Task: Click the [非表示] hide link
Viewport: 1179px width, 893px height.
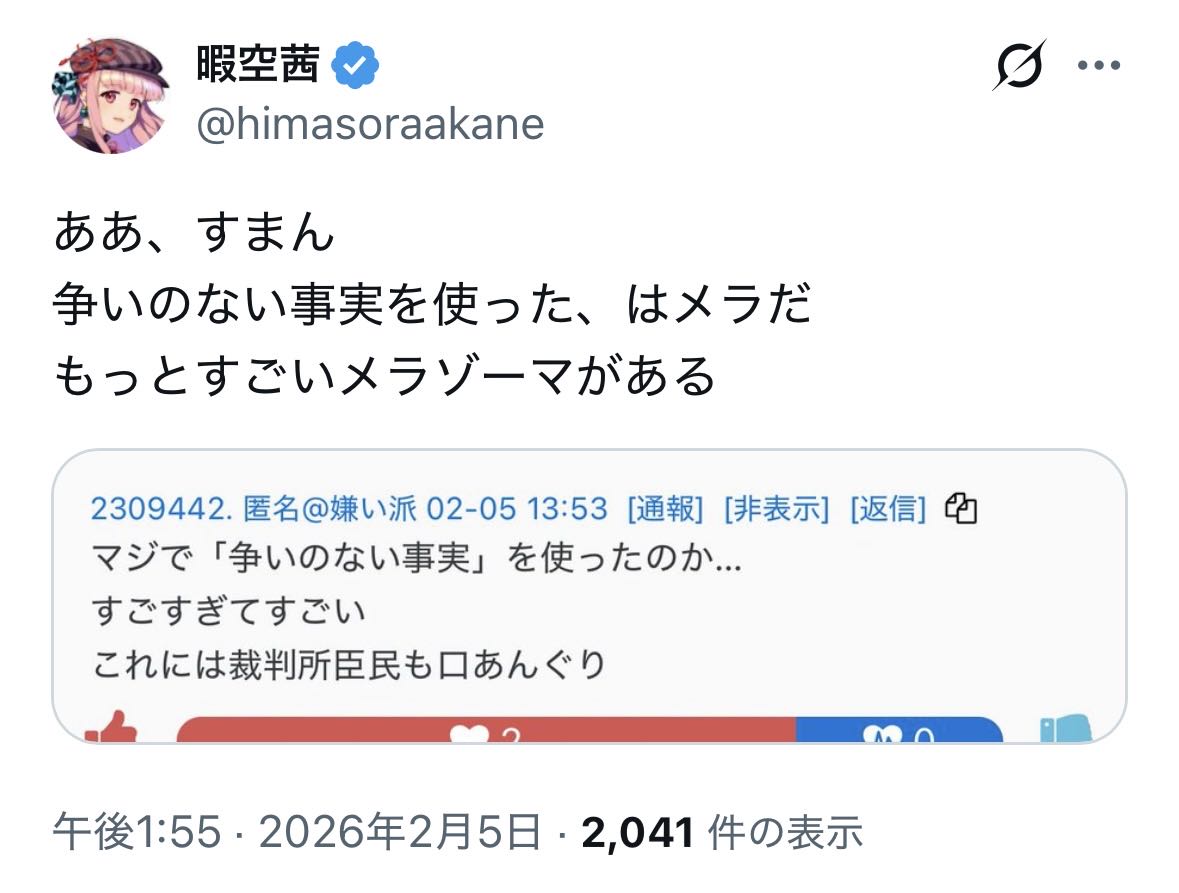Action: (777, 509)
